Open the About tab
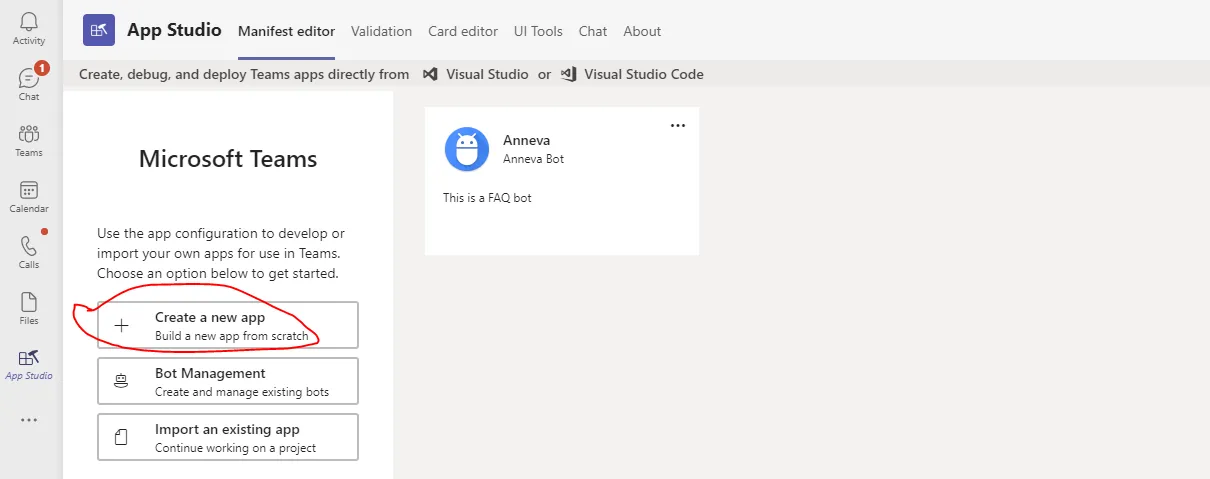This screenshot has height=479, width=1210. 642,31
